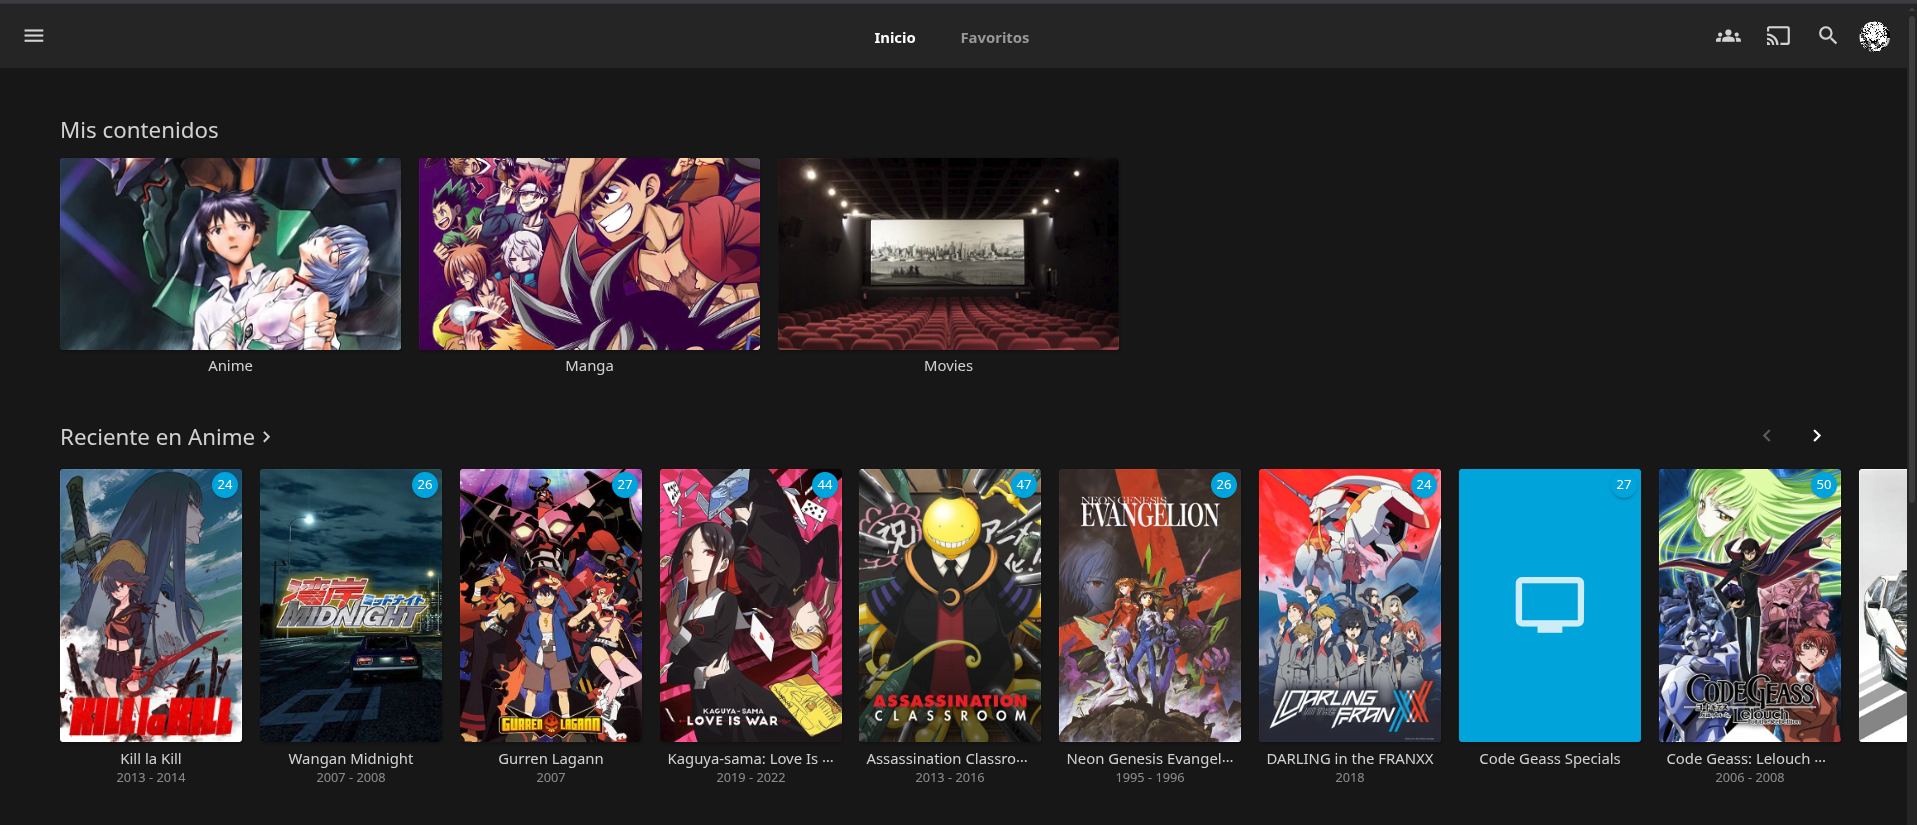This screenshot has width=1917, height=825.
Task: Open the Kill la Kill poster
Action: coord(151,606)
